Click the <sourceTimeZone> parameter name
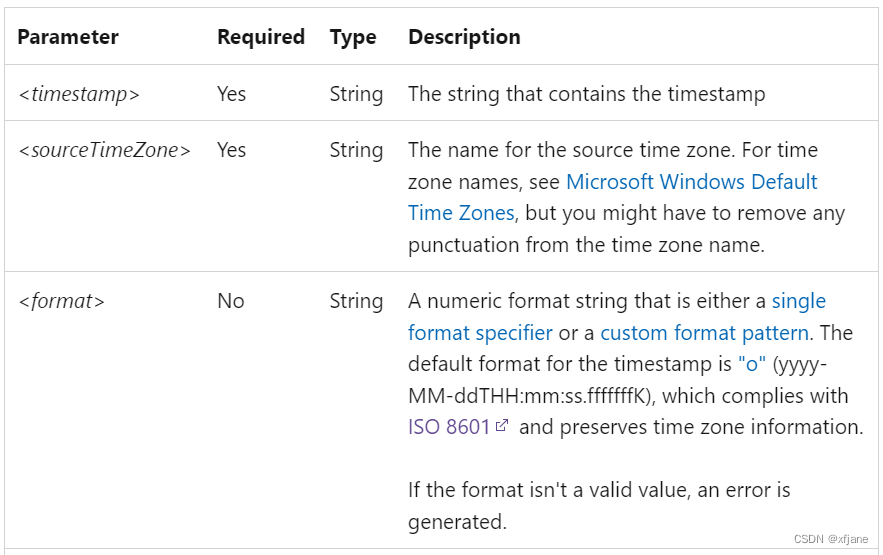 point(104,150)
